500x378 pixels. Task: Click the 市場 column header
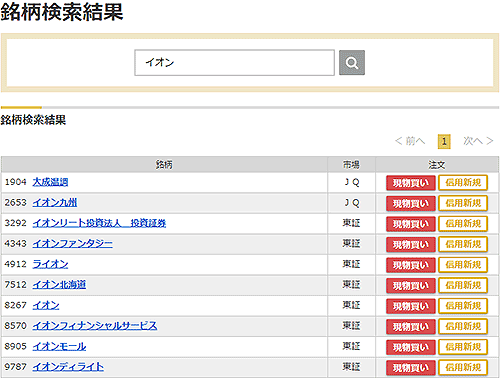coord(351,165)
